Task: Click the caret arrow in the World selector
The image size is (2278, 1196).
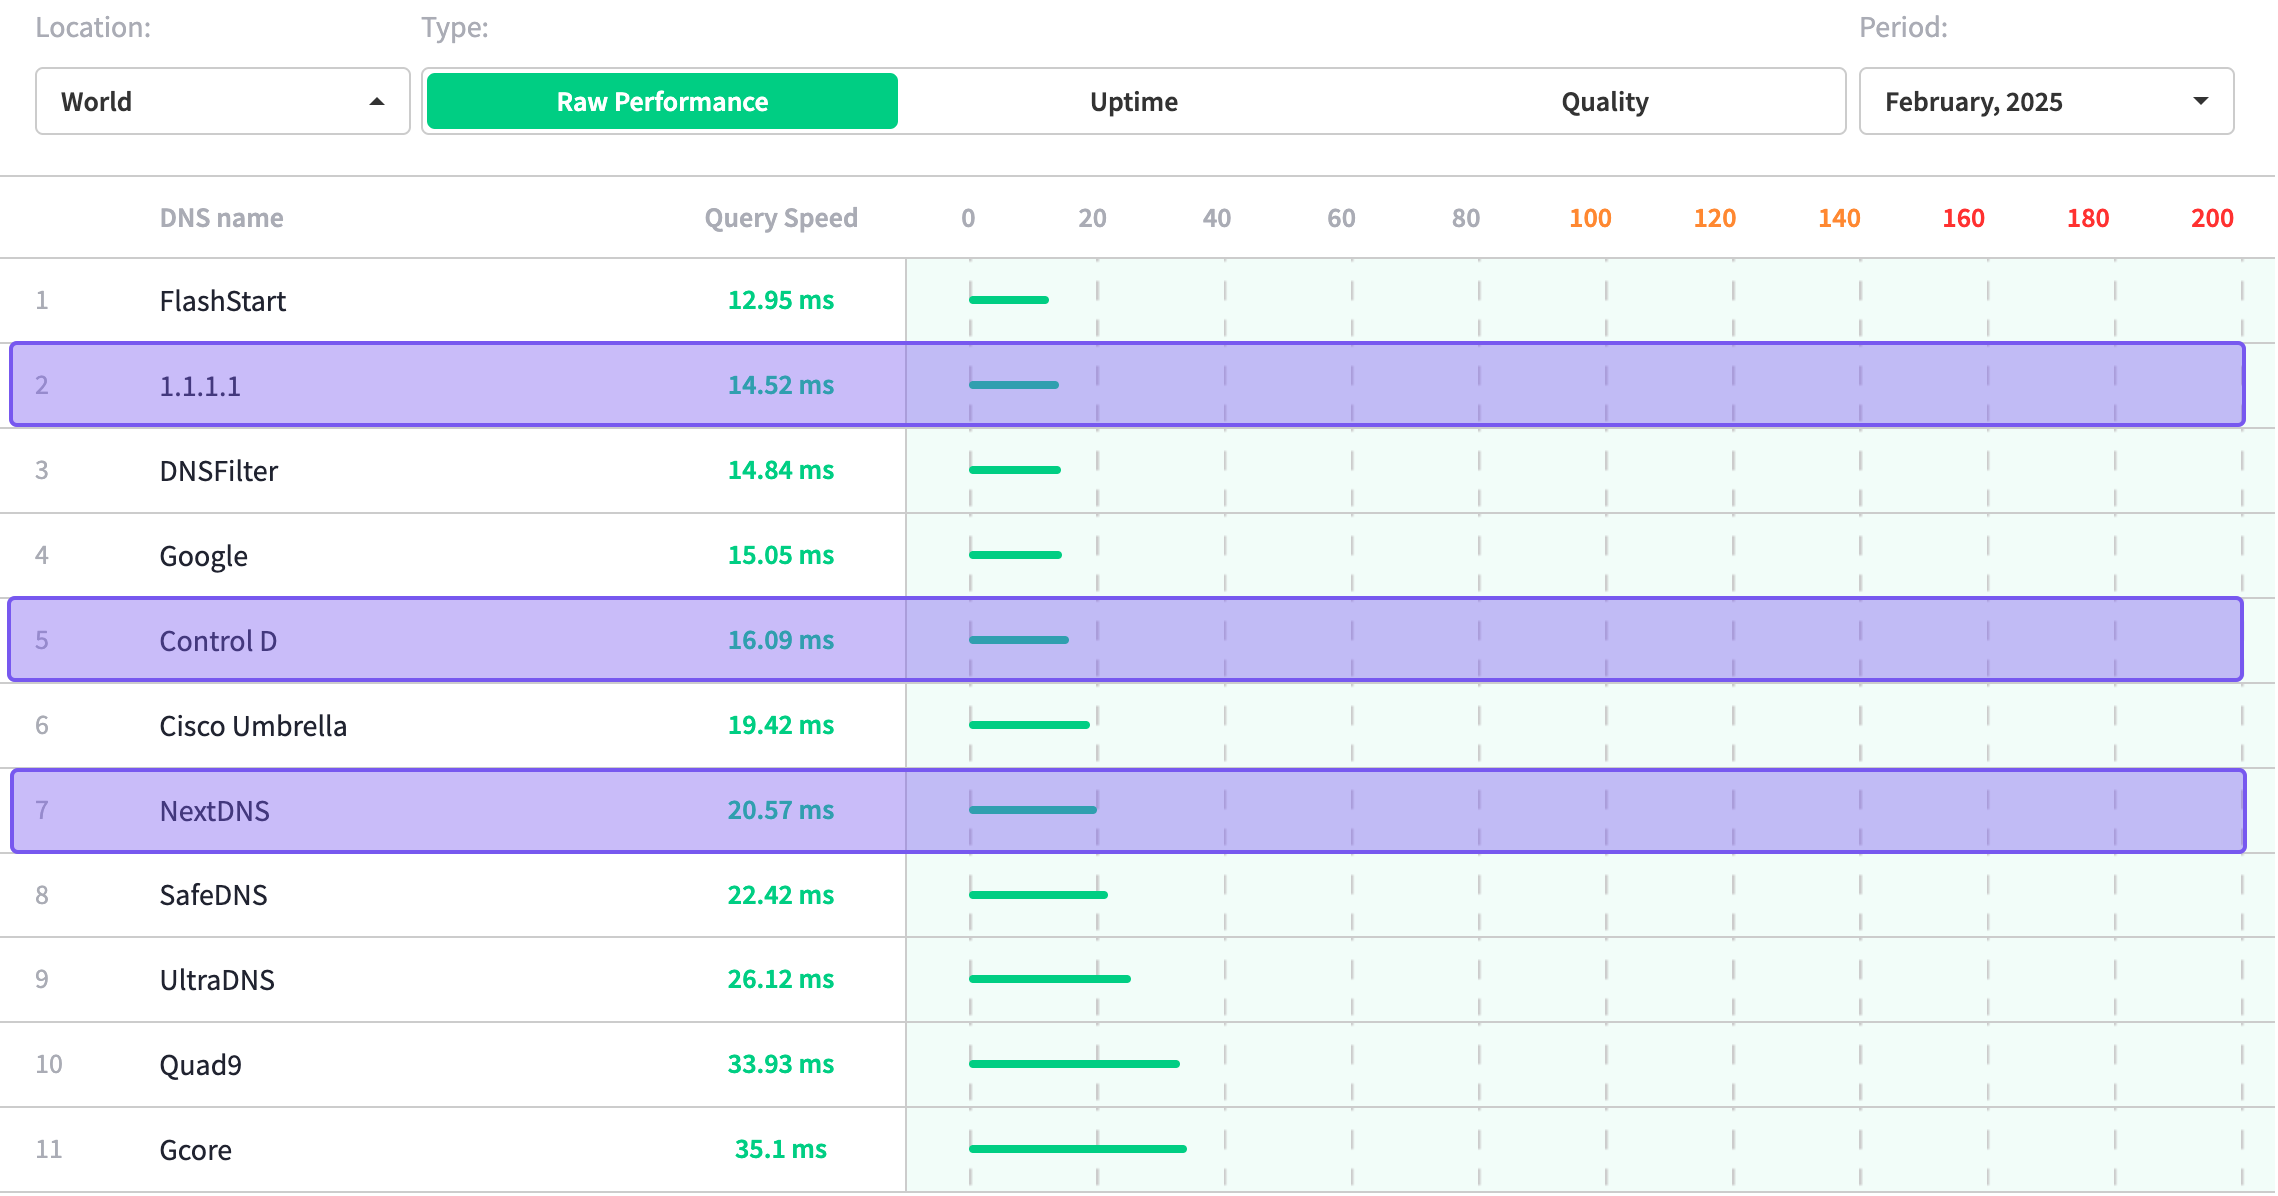Action: 377,102
